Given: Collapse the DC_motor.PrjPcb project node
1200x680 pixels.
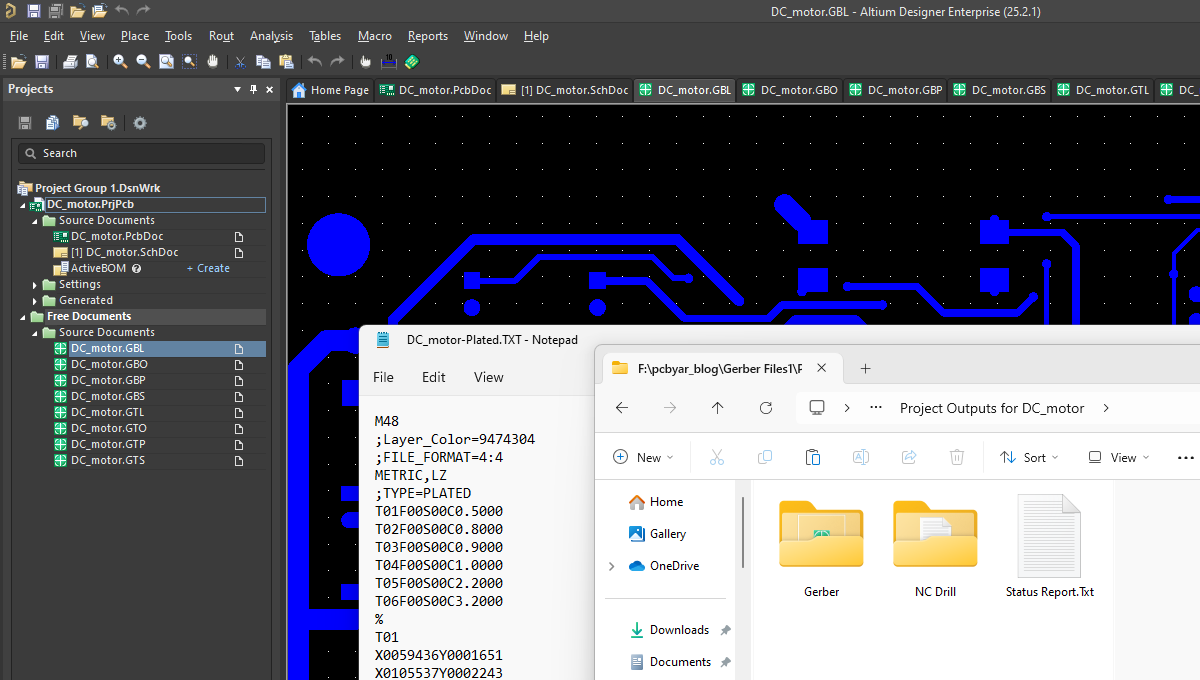Looking at the screenshot, I should point(23,205).
